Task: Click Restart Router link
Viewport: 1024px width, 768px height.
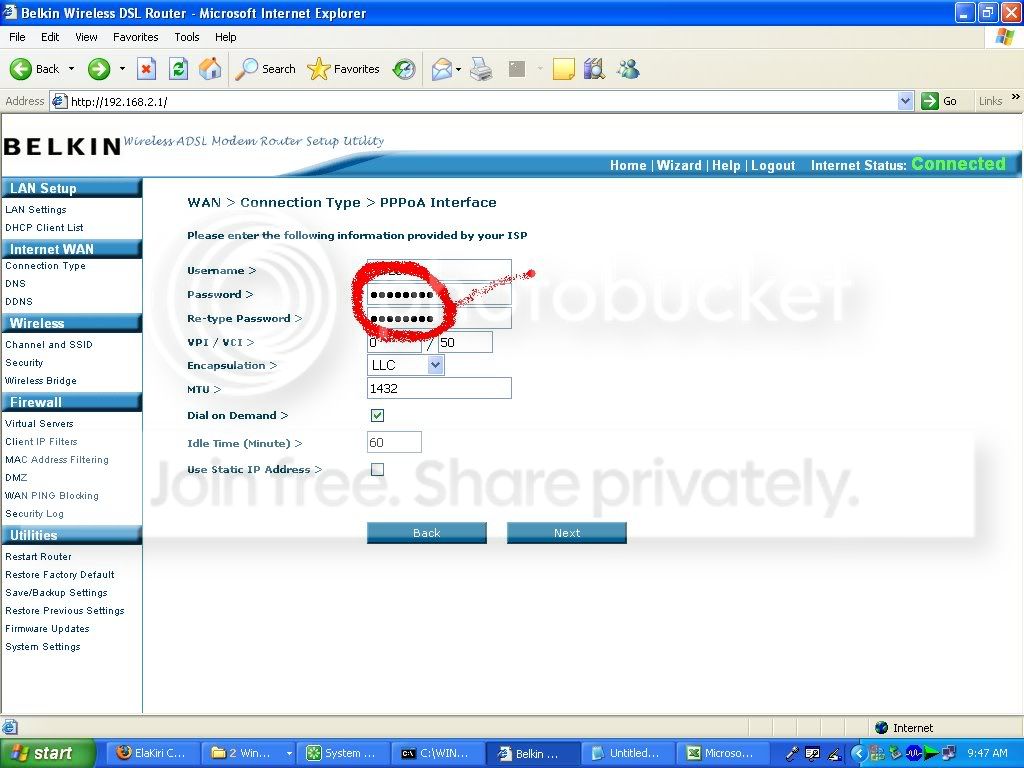Action: tap(39, 556)
